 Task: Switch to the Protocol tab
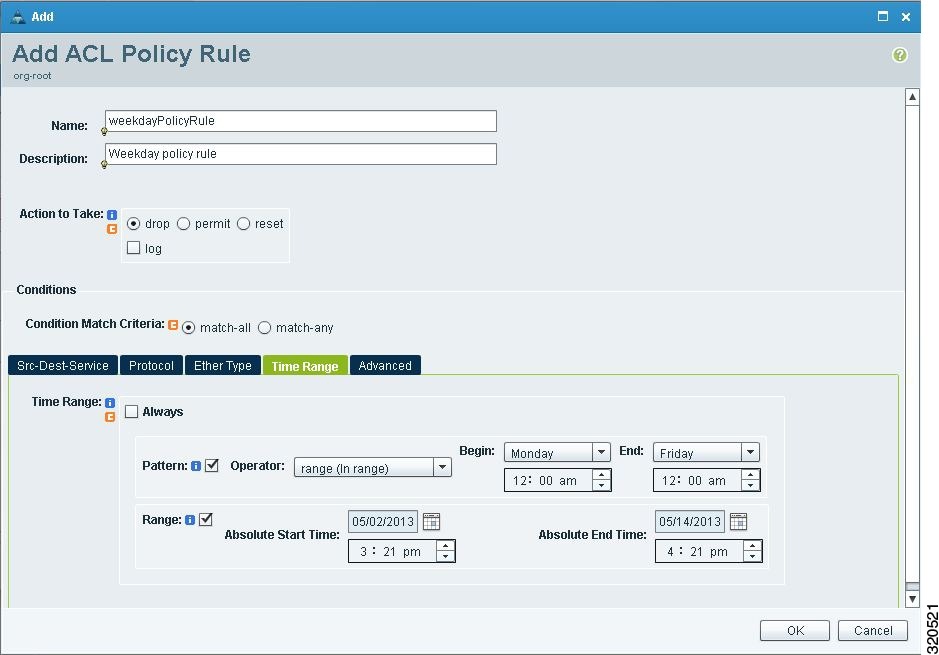tap(151, 365)
